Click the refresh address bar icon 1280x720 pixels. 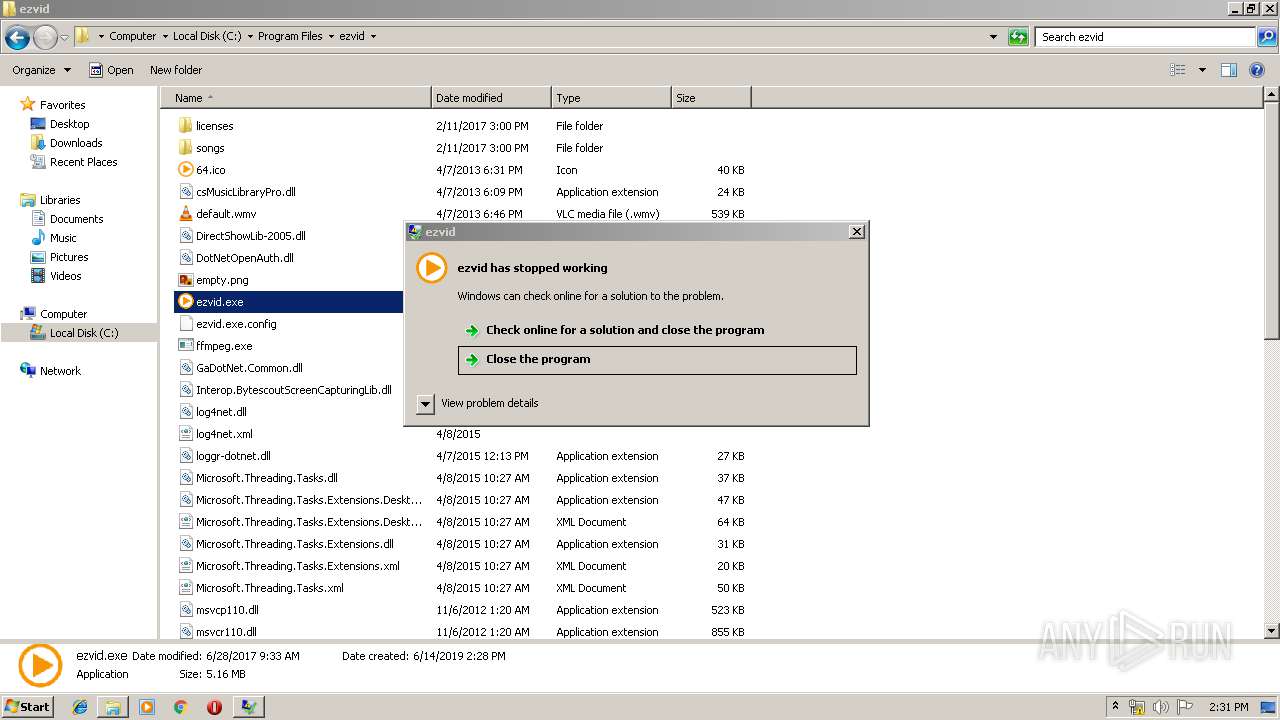point(1018,37)
